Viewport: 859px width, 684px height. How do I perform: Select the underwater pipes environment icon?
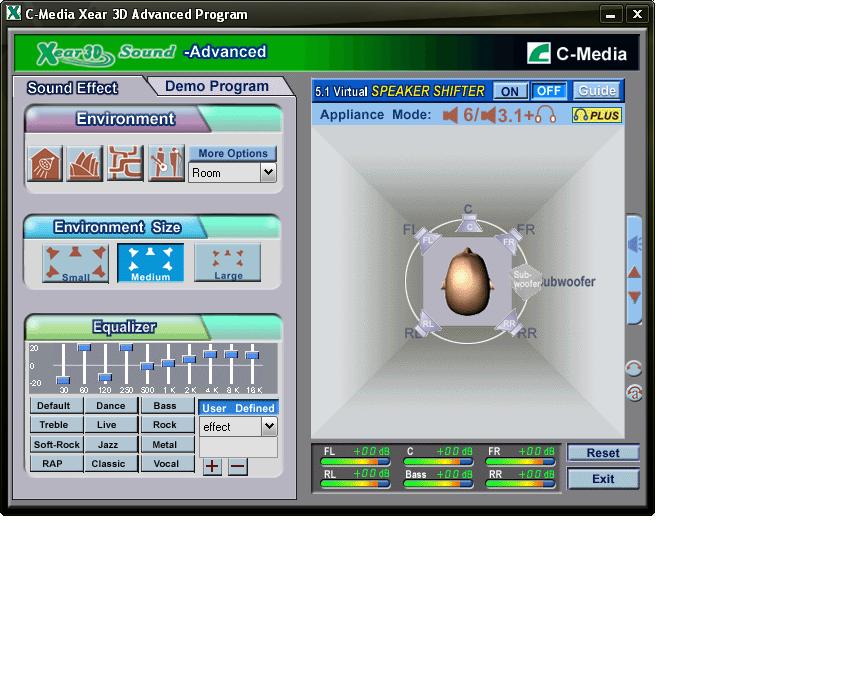tap(125, 163)
